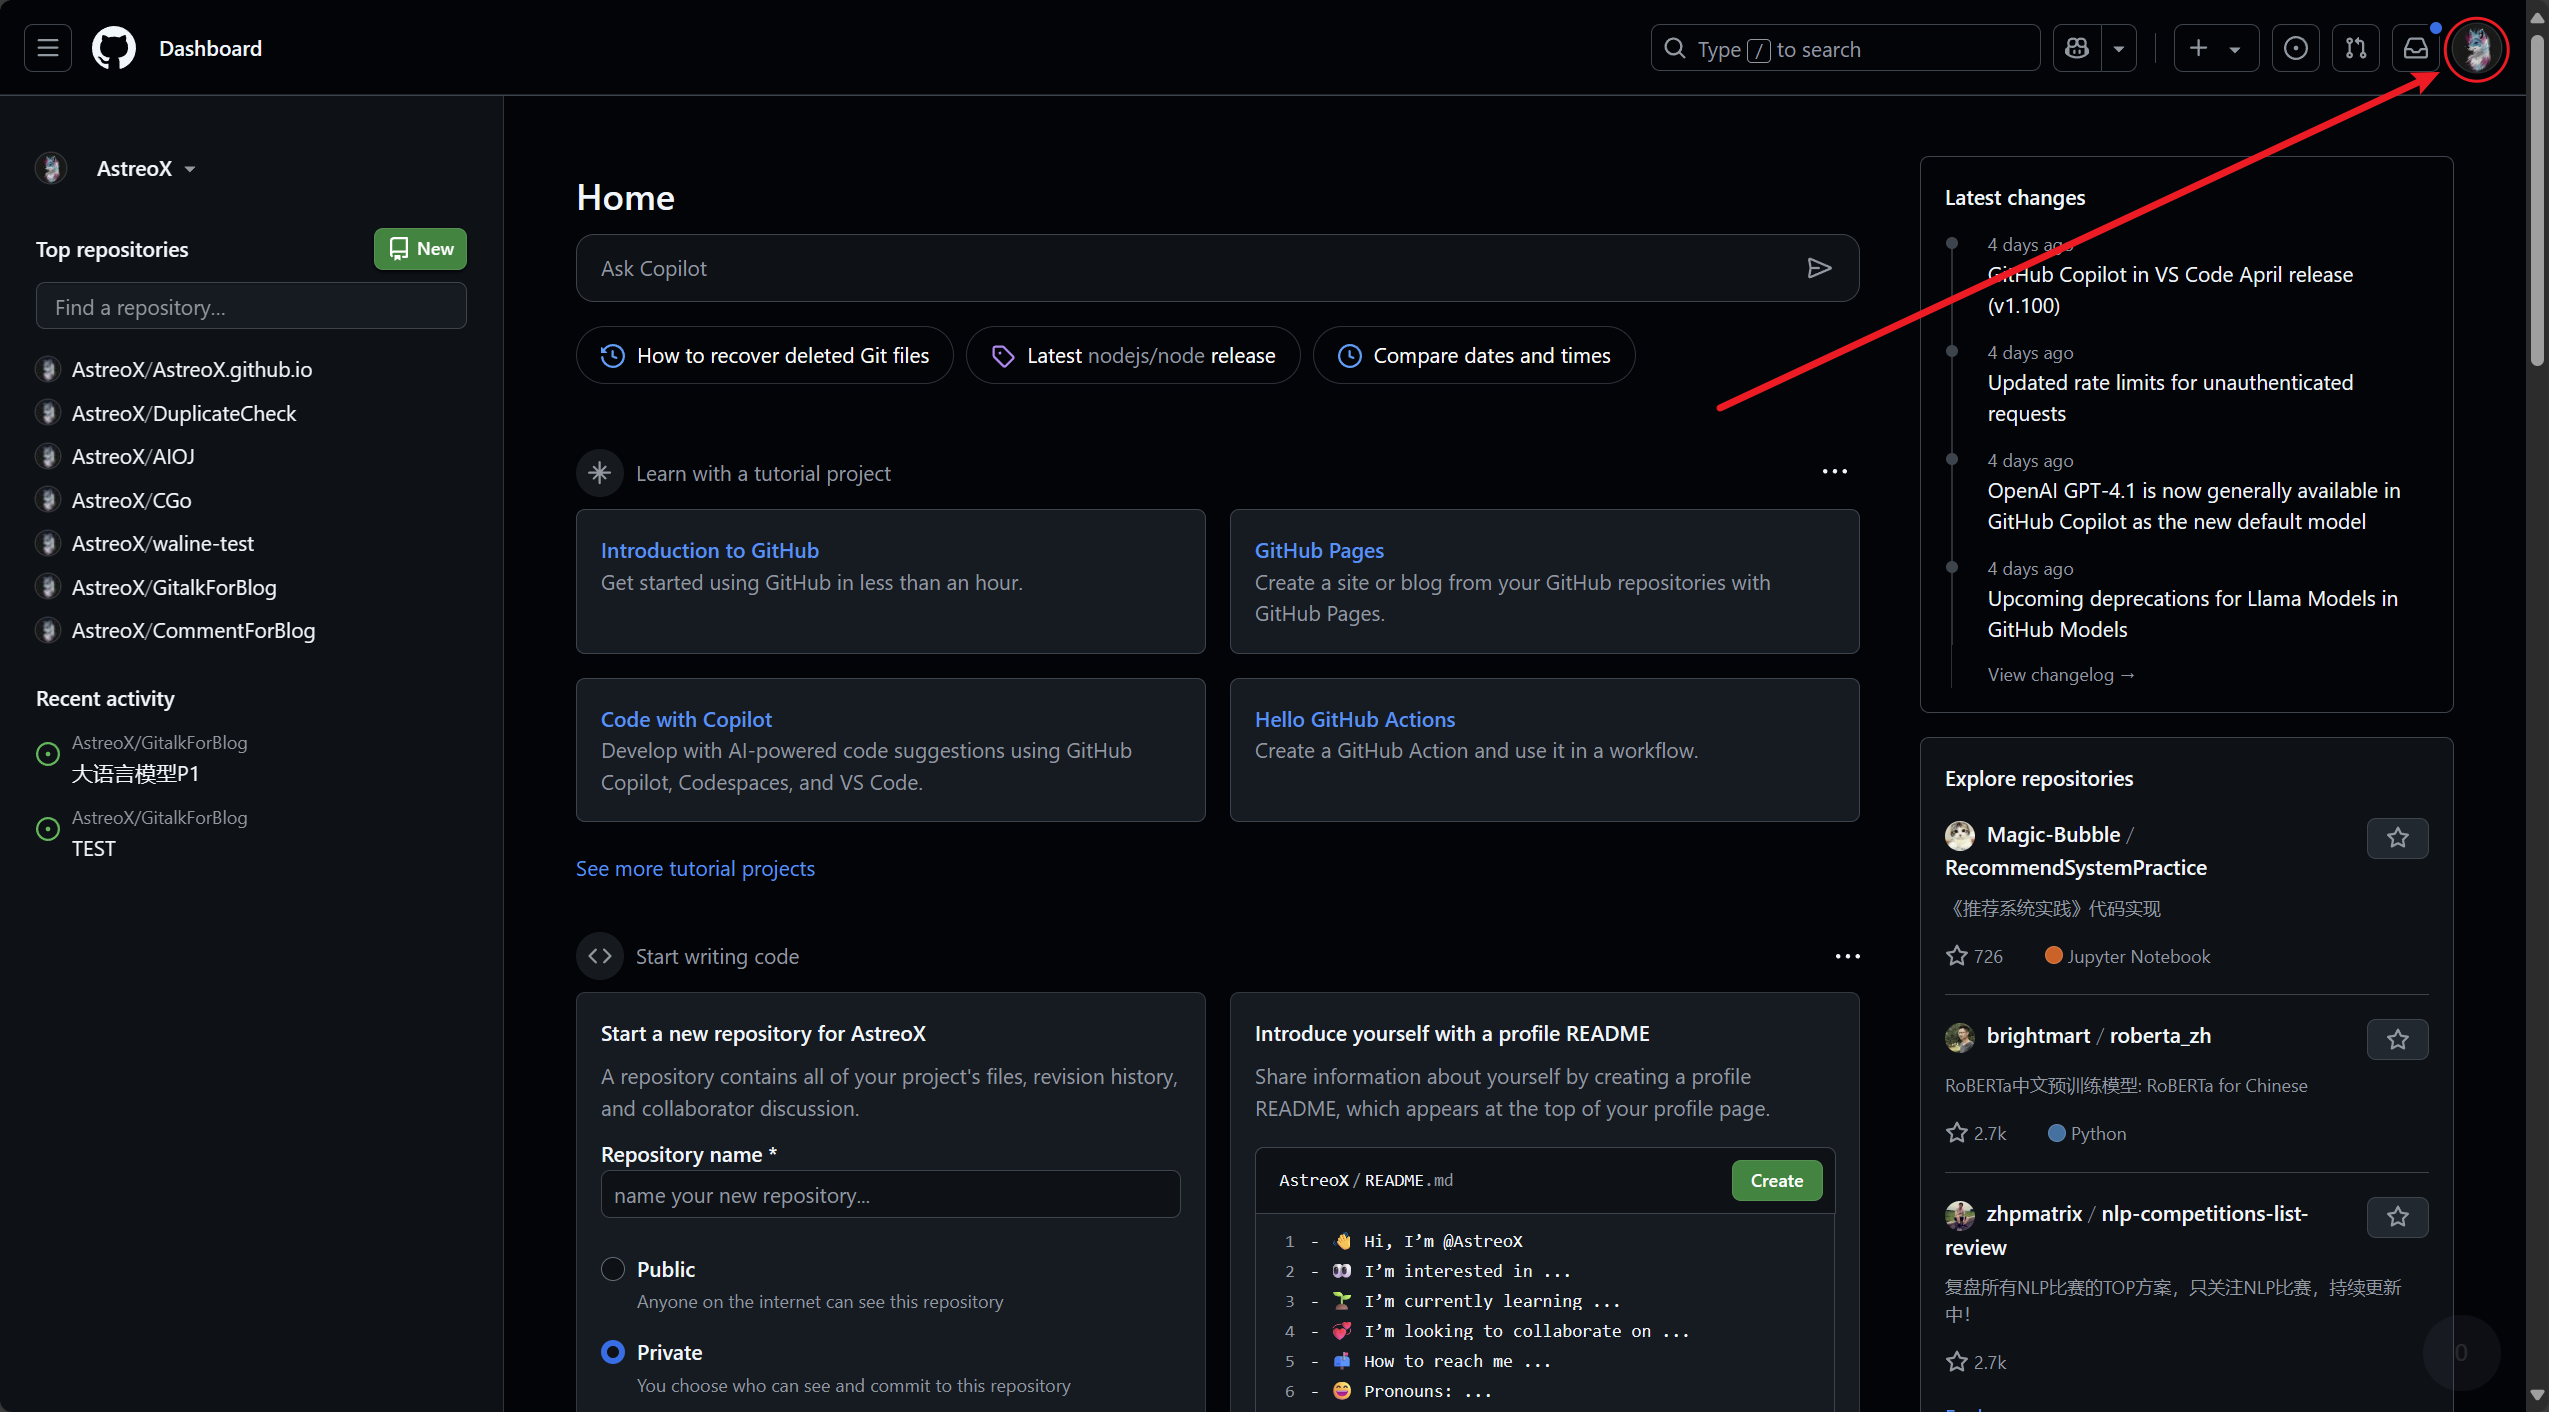Star Magic-Bubble RecommendSystemPractice repository
Screen dimensions: 2549x1412
2397,838
